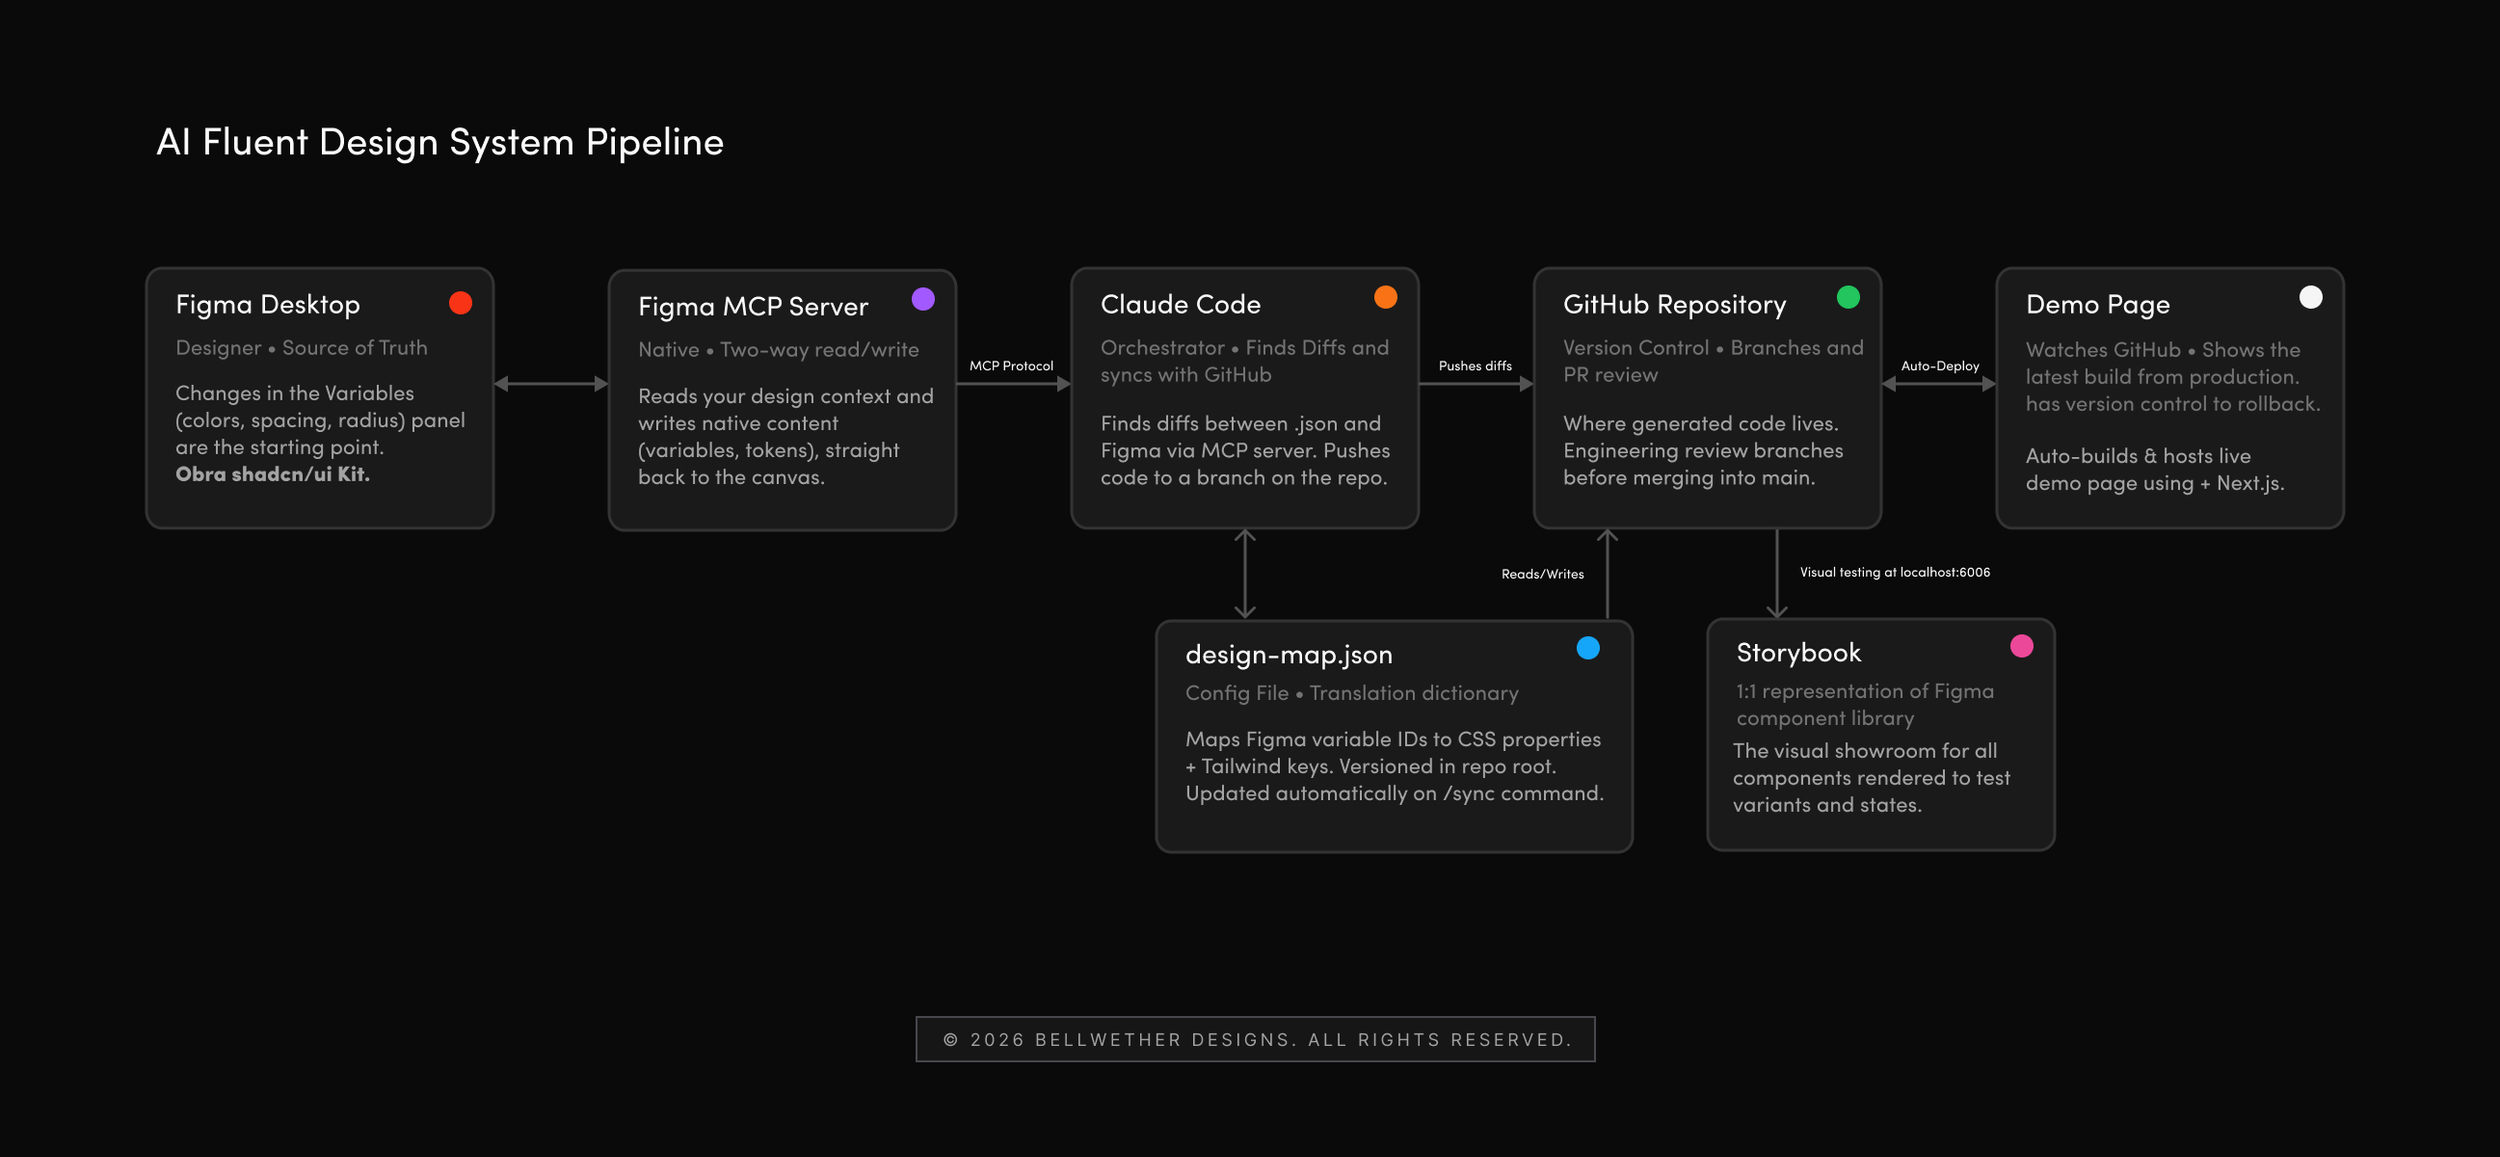Click the bold Obra shadcn/ui Kit text
Screen dimensions: 2500x1157
coord(272,474)
